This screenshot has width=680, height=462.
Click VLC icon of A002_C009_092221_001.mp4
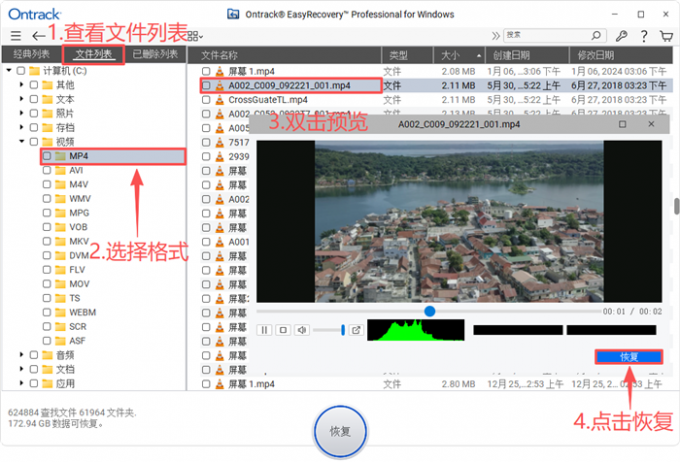click(220, 85)
